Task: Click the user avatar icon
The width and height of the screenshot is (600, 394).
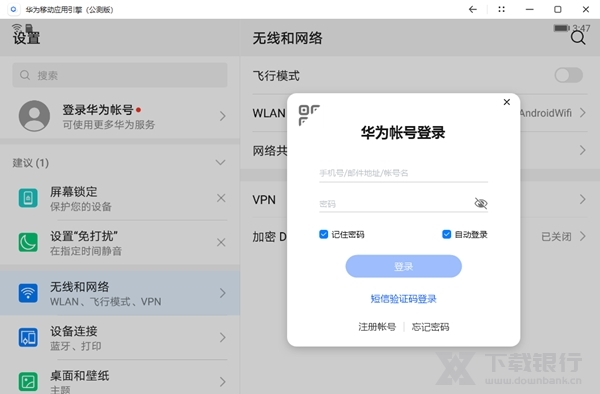Action: [34, 116]
